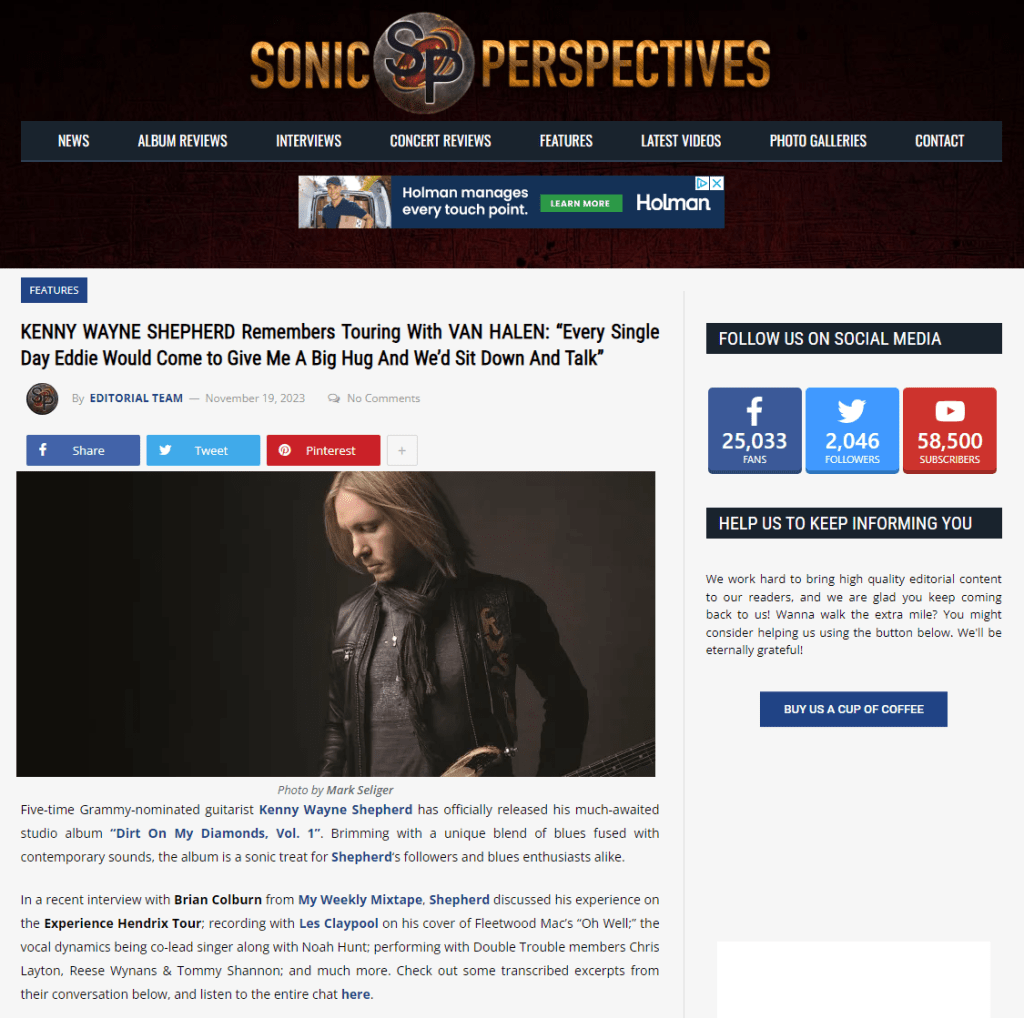The height and width of the screenshot is (1018, 1024).
Task: Go to Photo Galleries menu item
Action: pyautogui.click(x=818, y=141)
